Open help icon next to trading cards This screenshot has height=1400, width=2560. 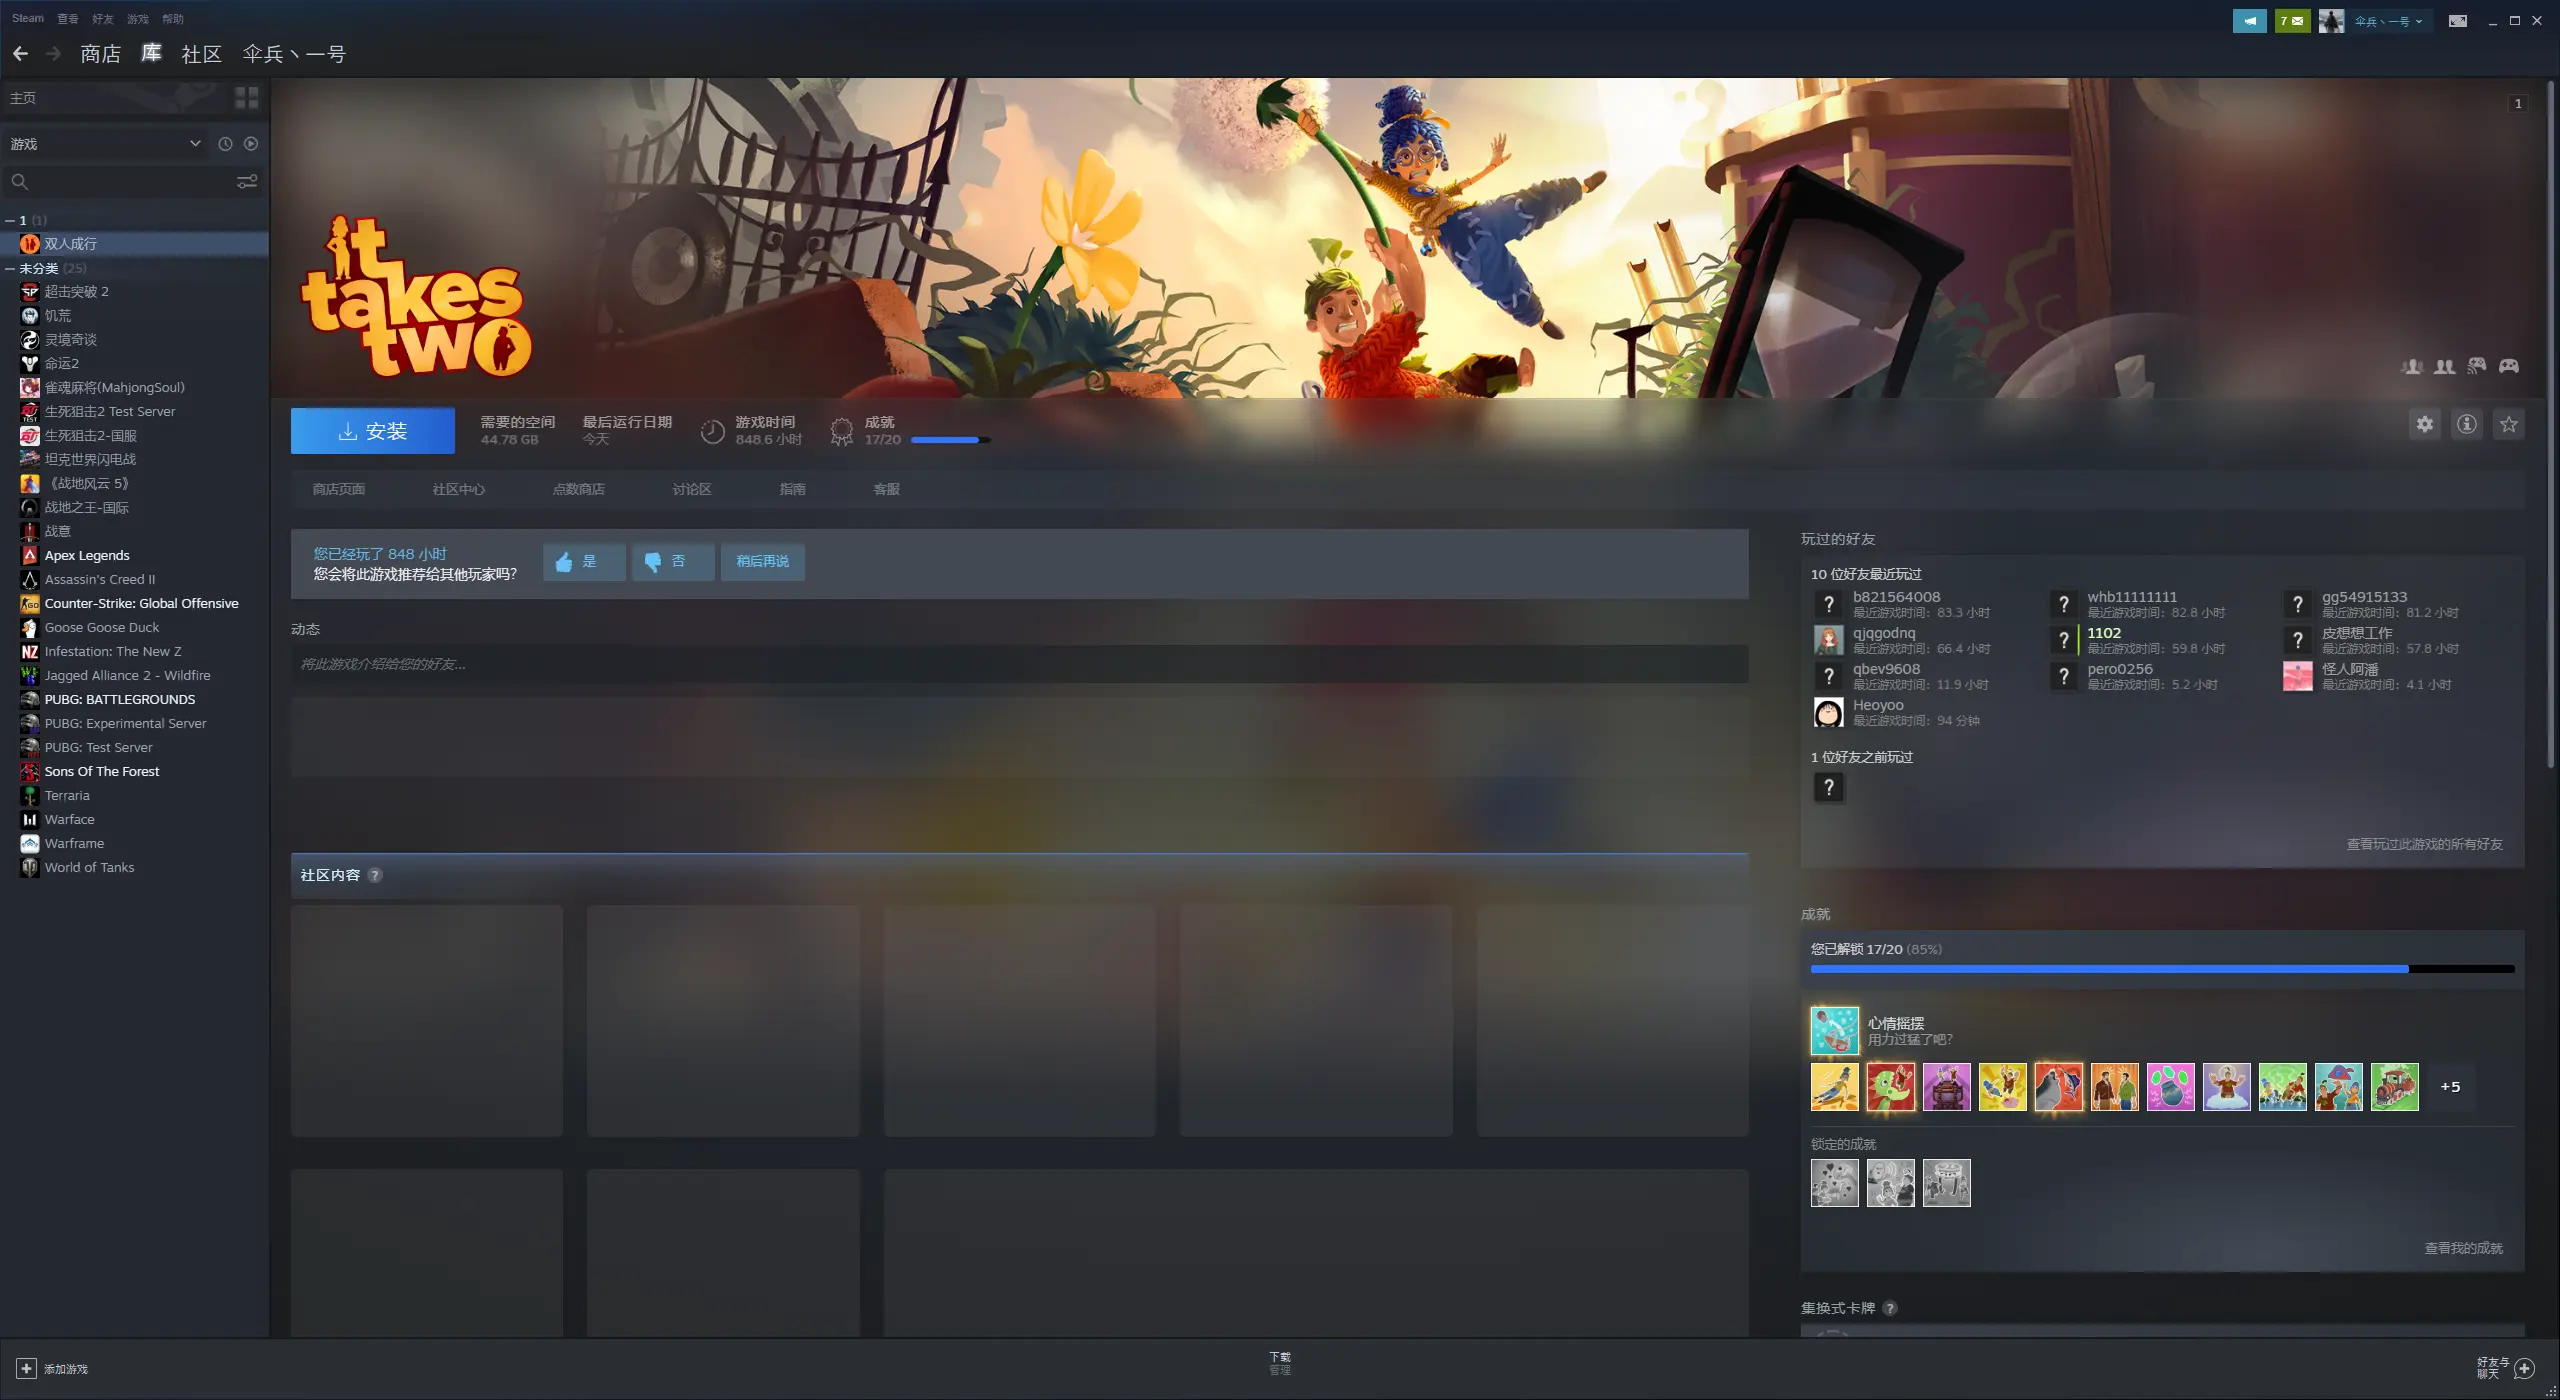(x=1890, y=1308)
